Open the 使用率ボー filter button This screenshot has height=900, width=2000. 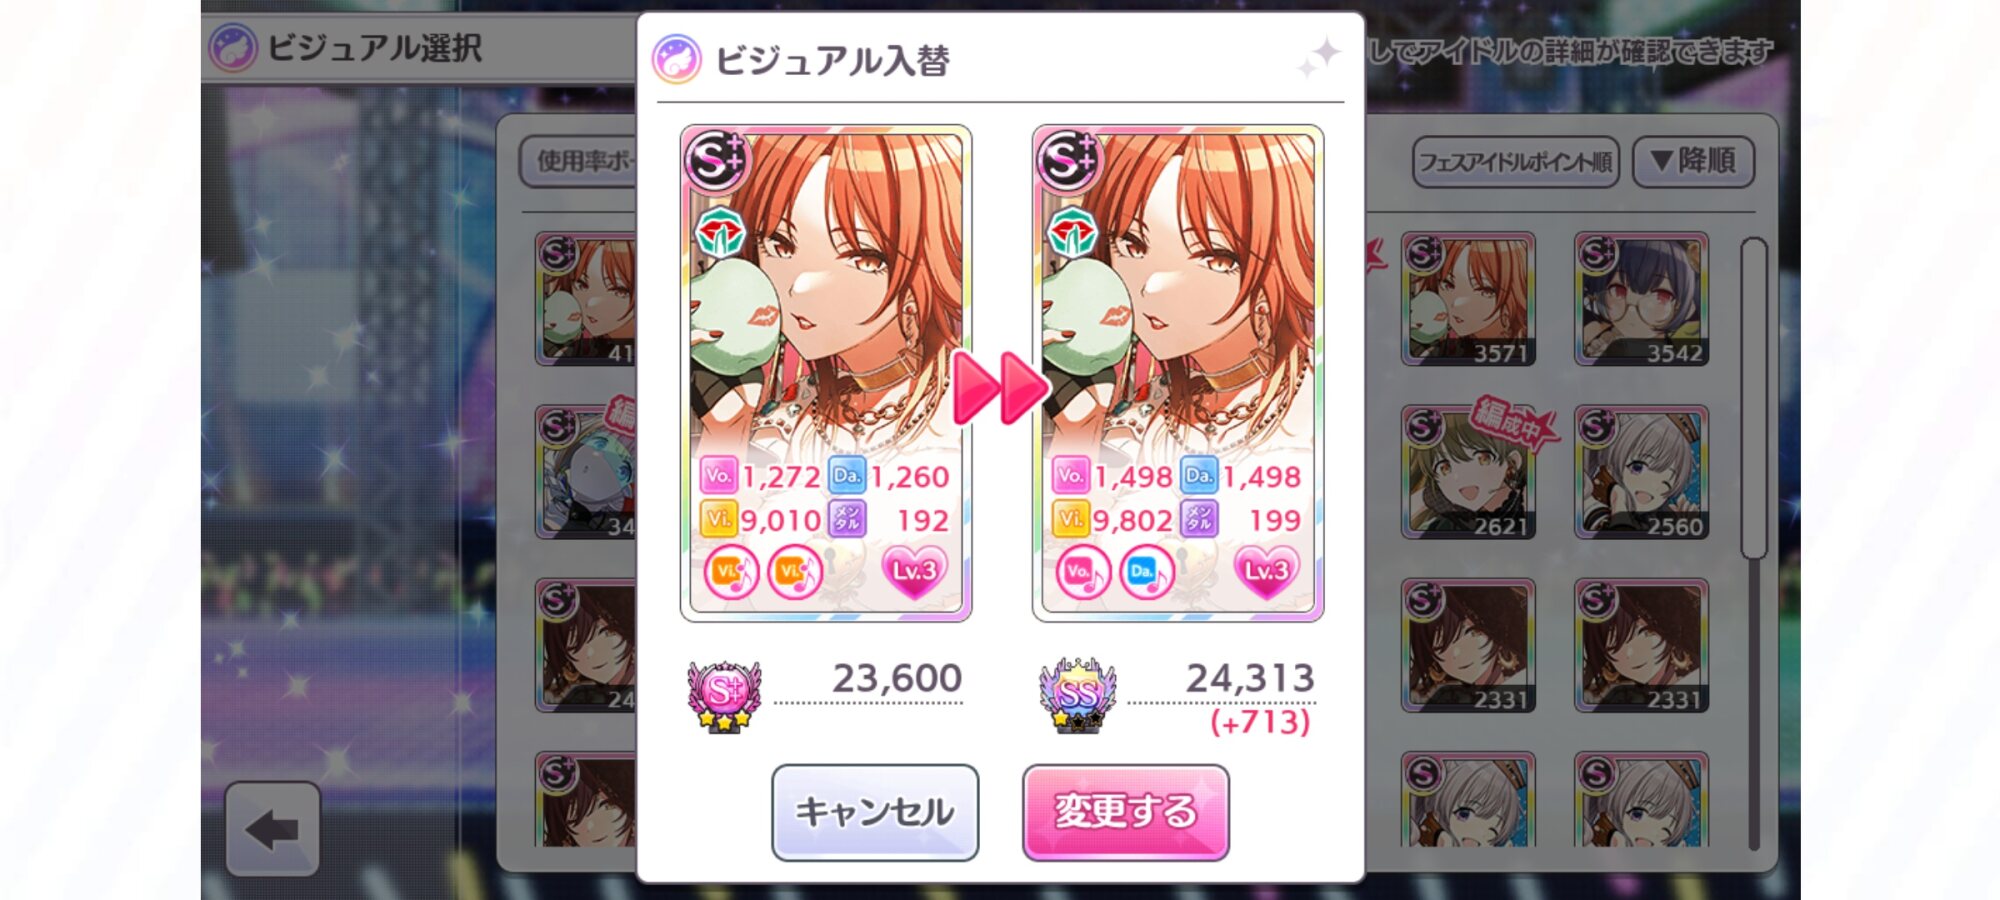578,161
